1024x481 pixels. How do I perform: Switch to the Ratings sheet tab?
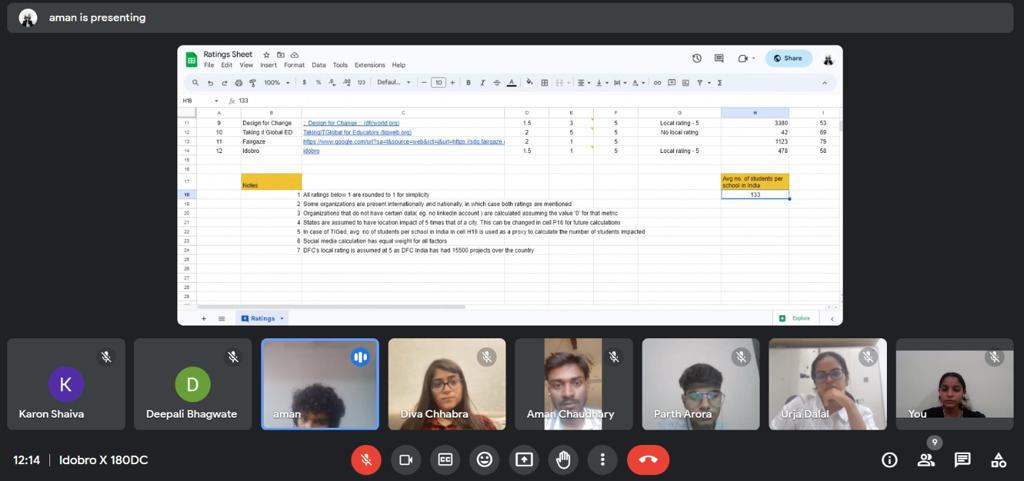click(x=263, y=318)
